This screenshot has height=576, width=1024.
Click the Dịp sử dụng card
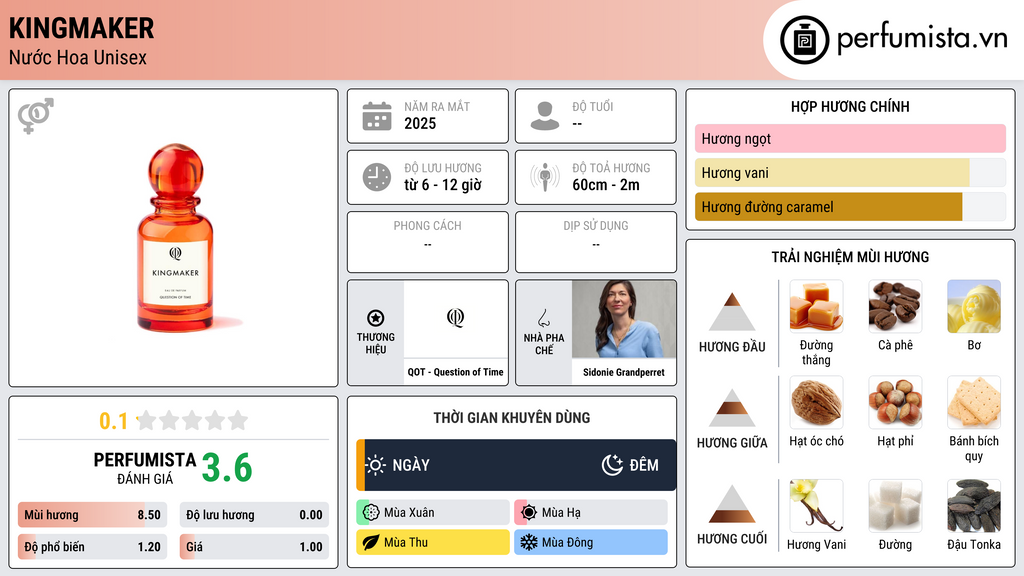596,242
